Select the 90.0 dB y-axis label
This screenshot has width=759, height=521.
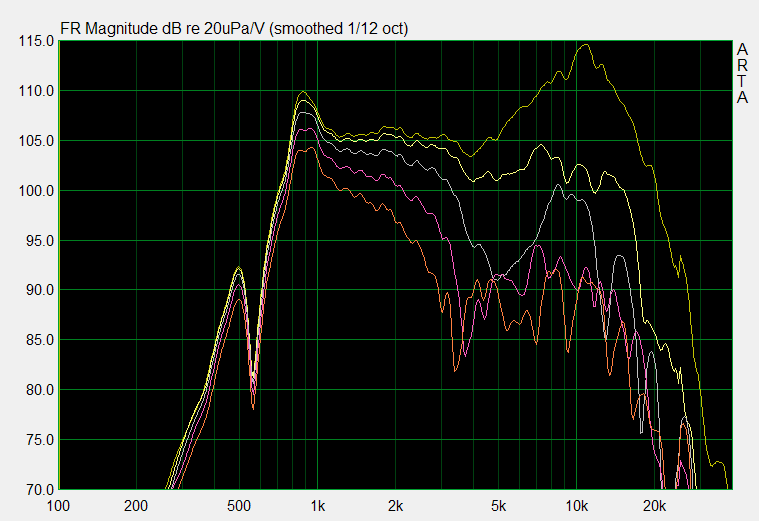coord(40,290)
